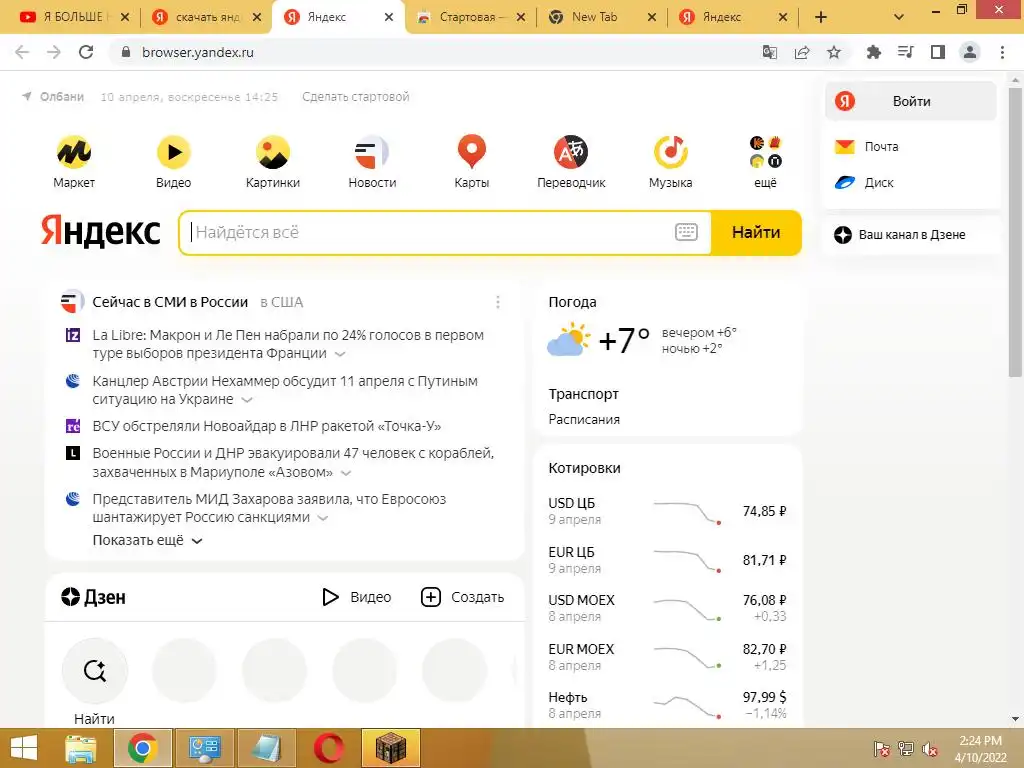Click the page vertical scrollbar thumb
Image resolution: width=1024 pixels, height=768 pixels.
(x=1015, y=232)
